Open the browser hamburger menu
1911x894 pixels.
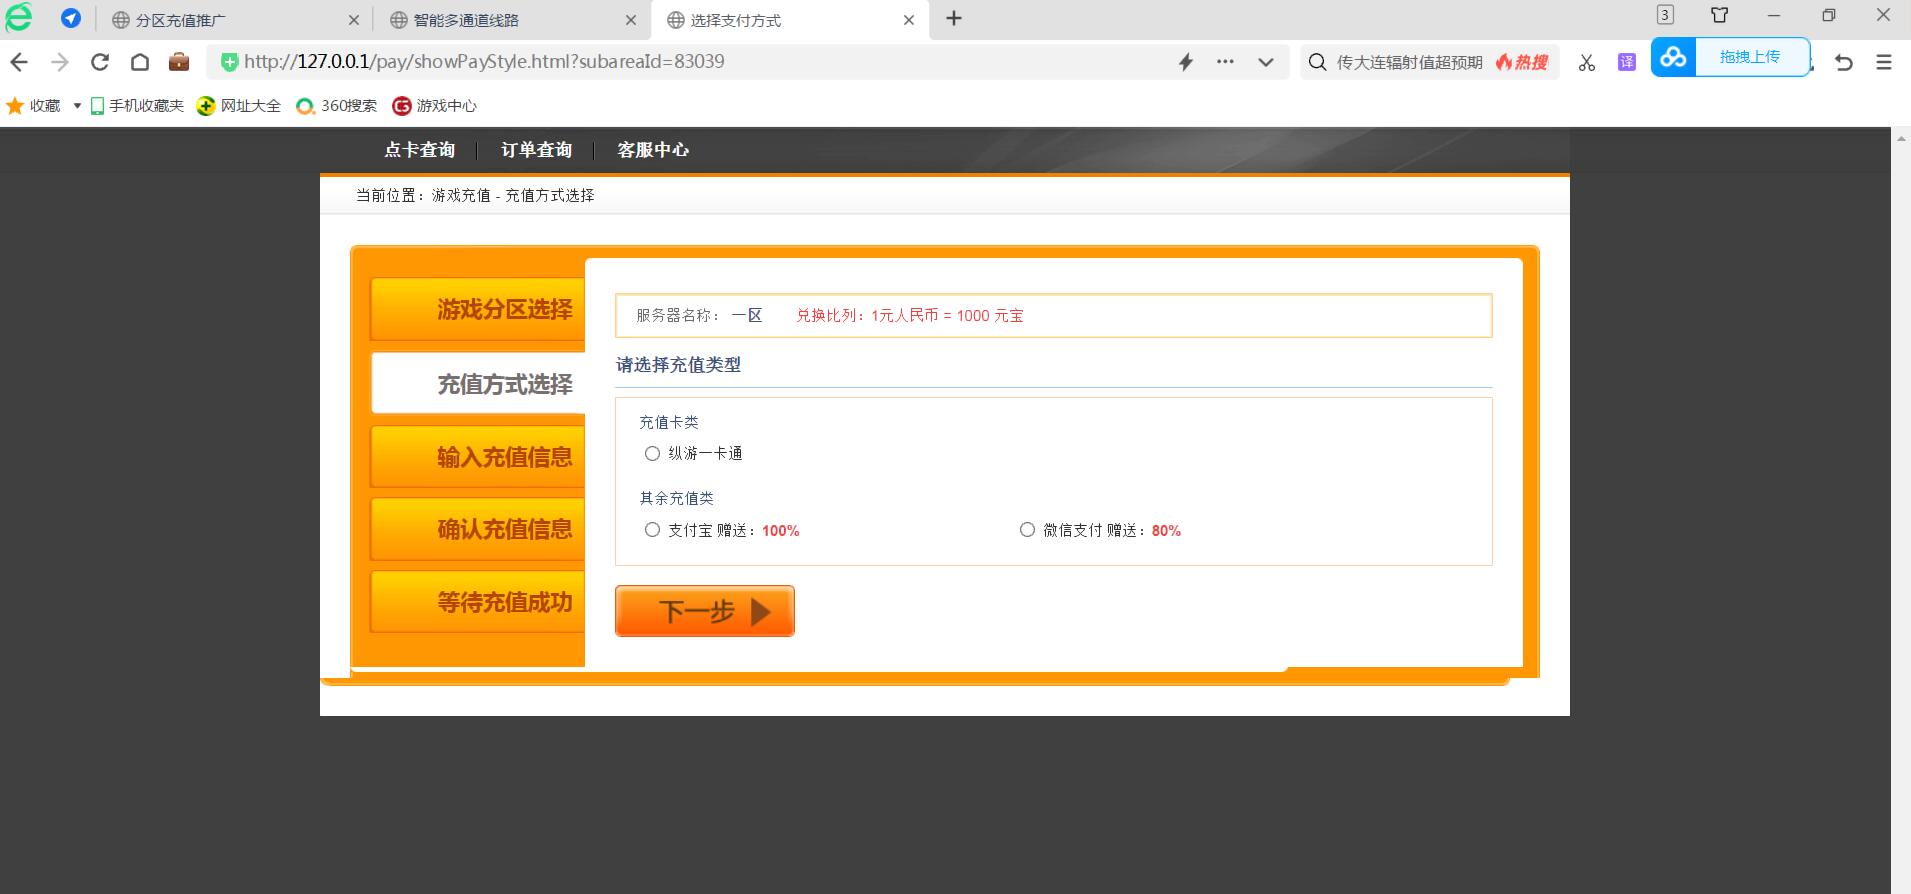click(1884, 62)
